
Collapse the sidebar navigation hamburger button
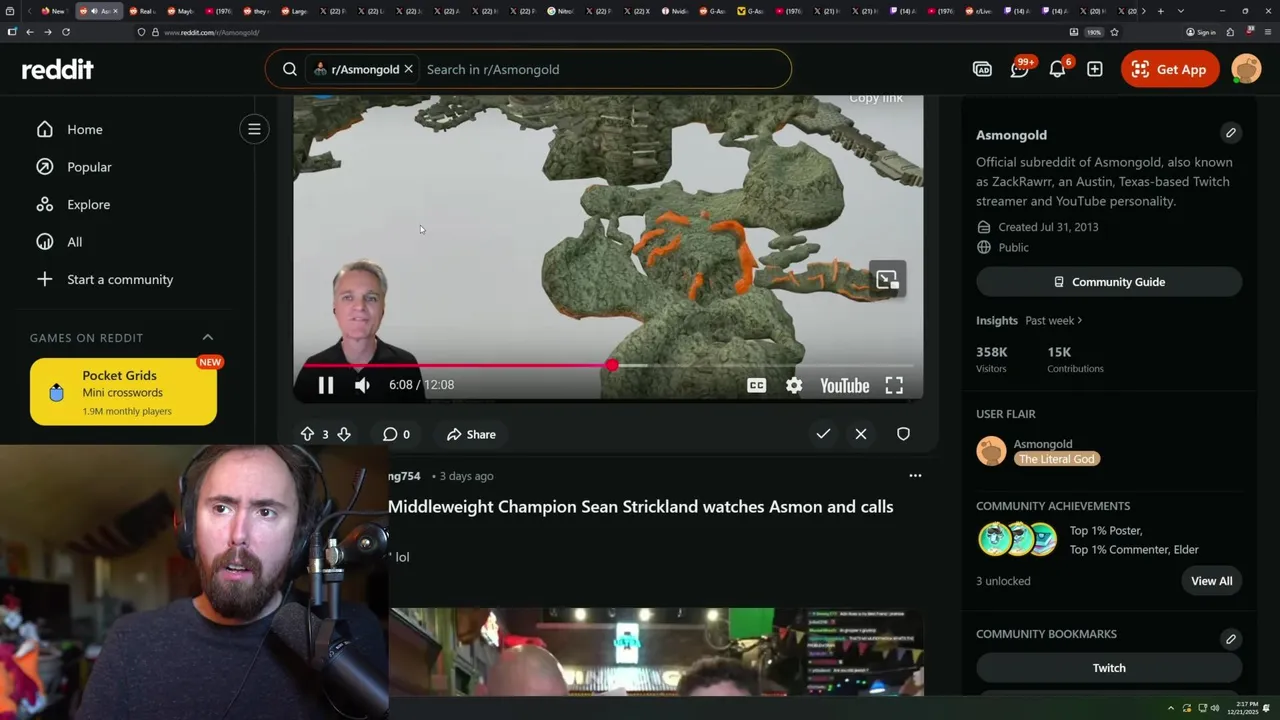(x=254, y=129)
